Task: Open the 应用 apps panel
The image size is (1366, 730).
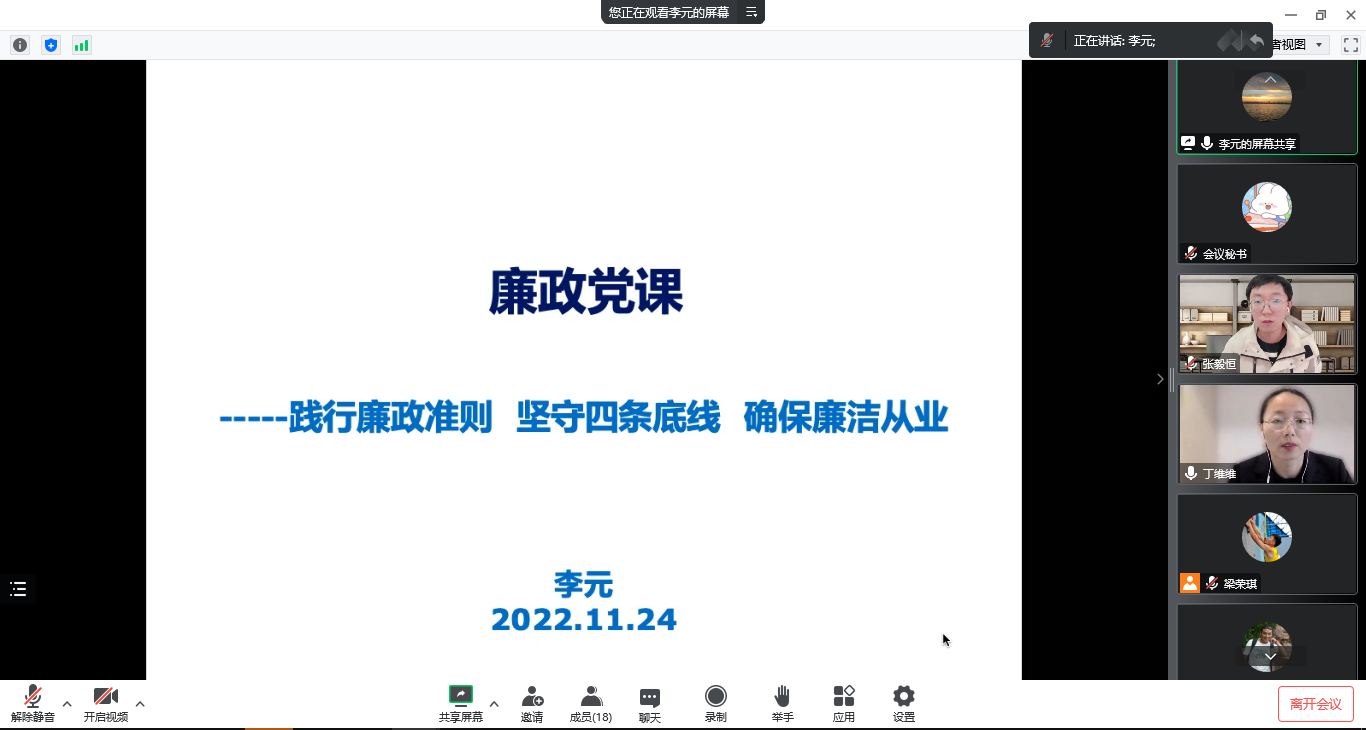Action: pyautogui.click(x=843, y=700)
